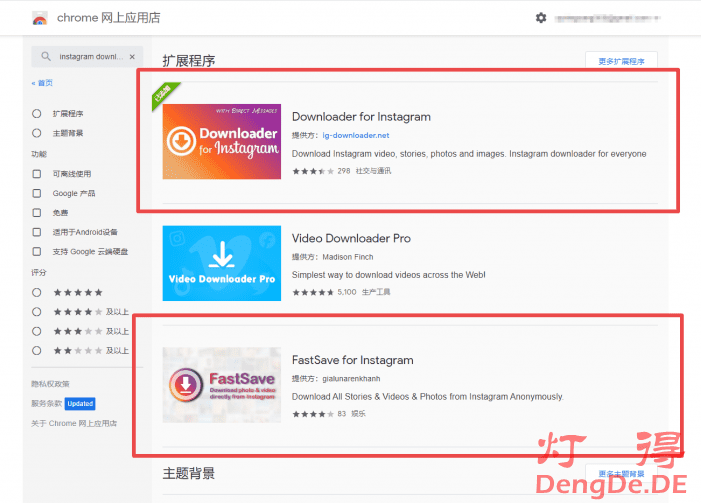Open the FastSave for Instagram thumbnail
This screenshot has height=503, width=701.
point(221,385)
